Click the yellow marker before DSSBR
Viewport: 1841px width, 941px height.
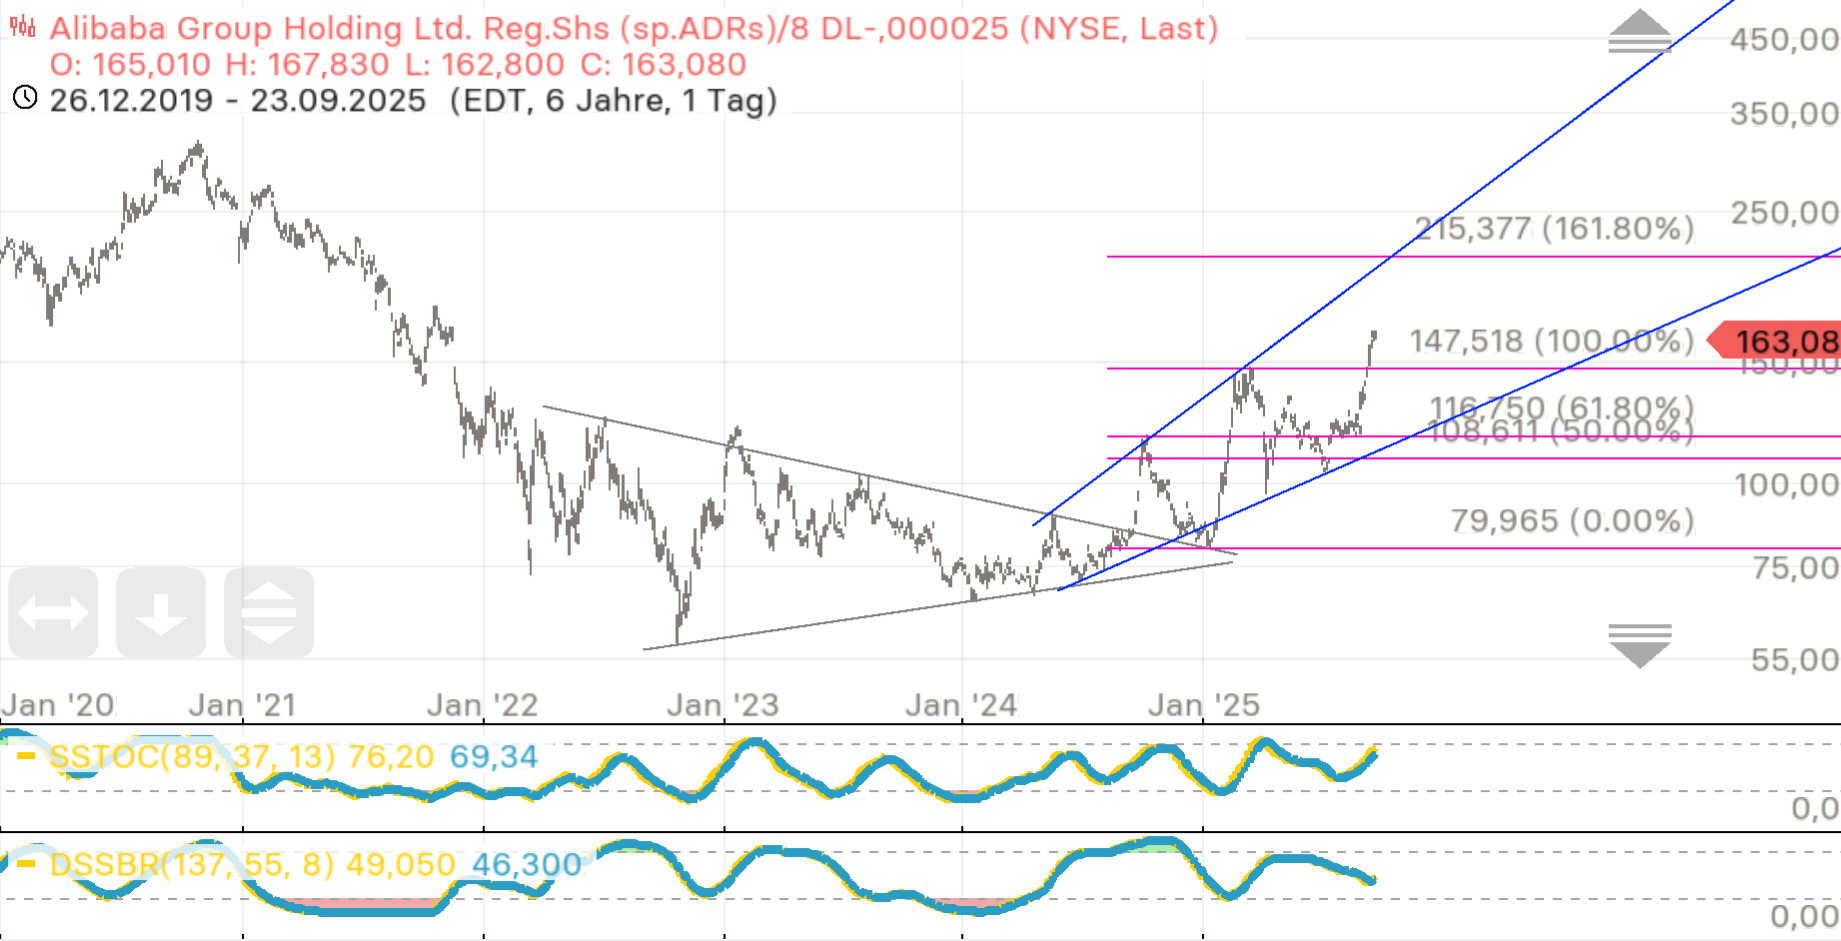click(27, 863)
